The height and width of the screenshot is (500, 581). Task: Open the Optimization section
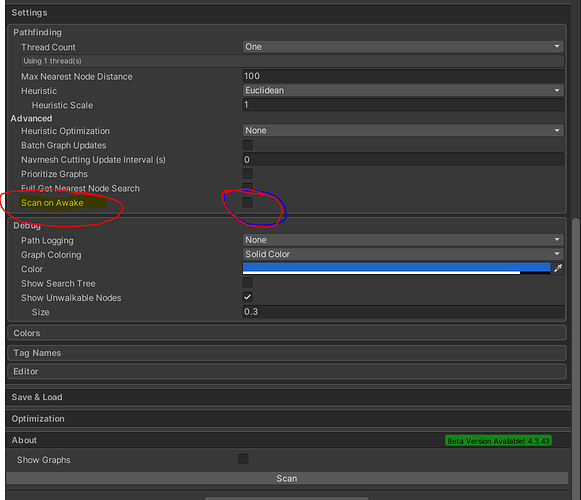288,418
